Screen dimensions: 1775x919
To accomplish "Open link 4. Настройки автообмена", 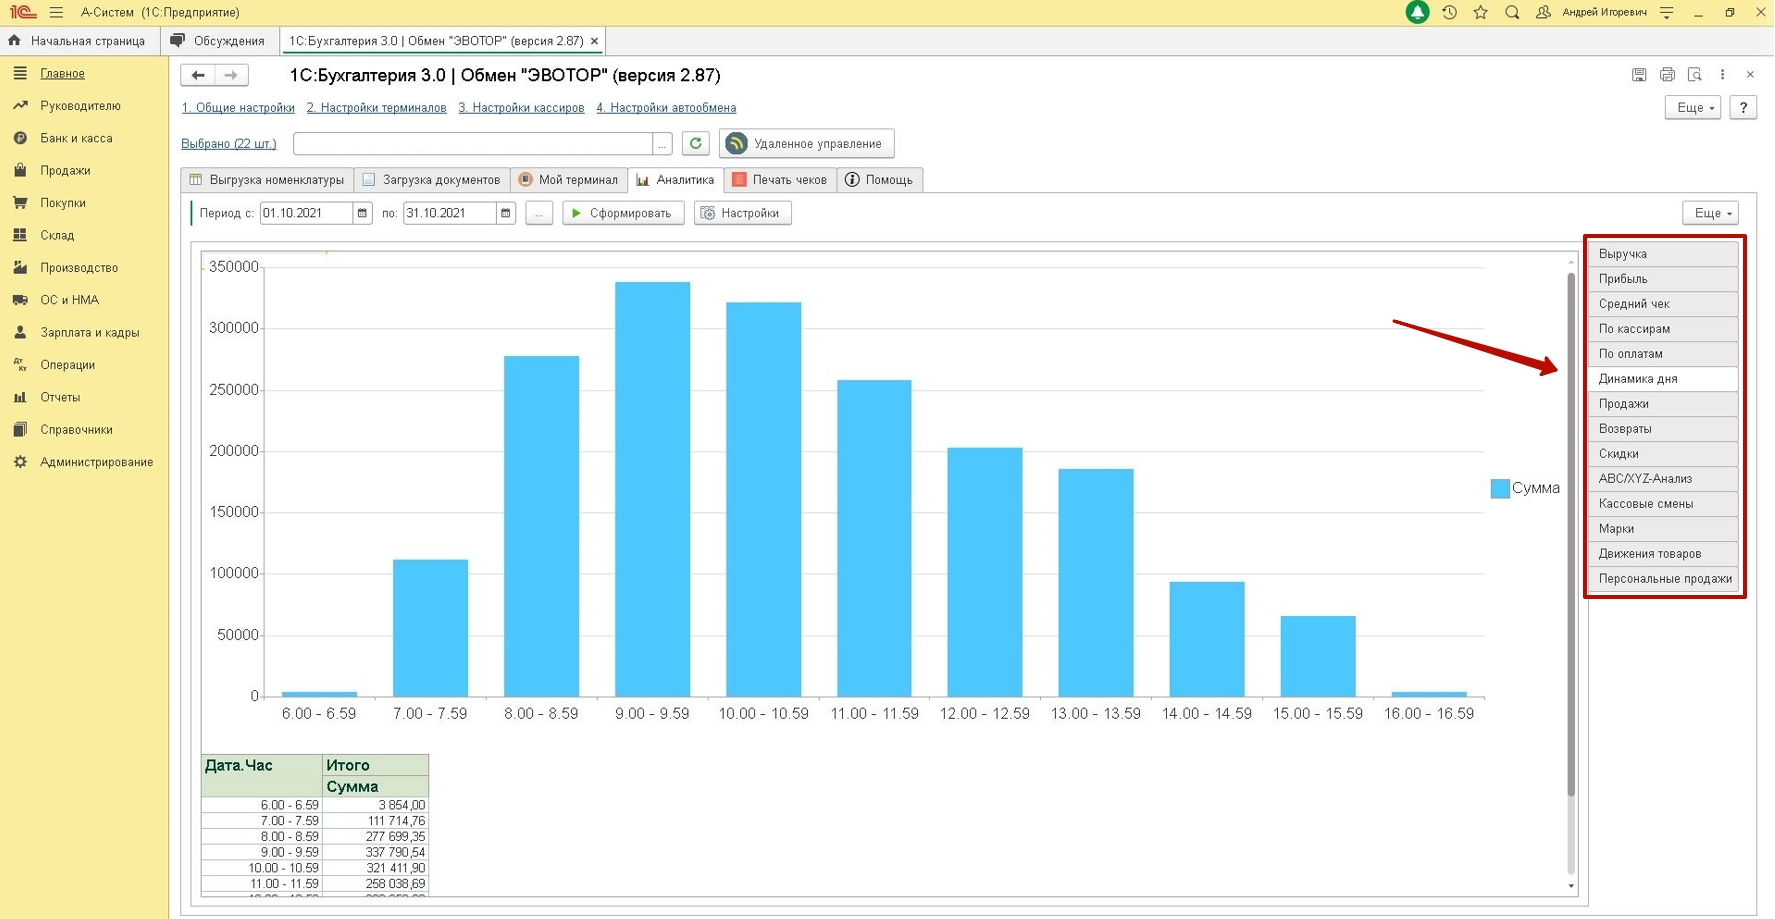I will [666, 108].
